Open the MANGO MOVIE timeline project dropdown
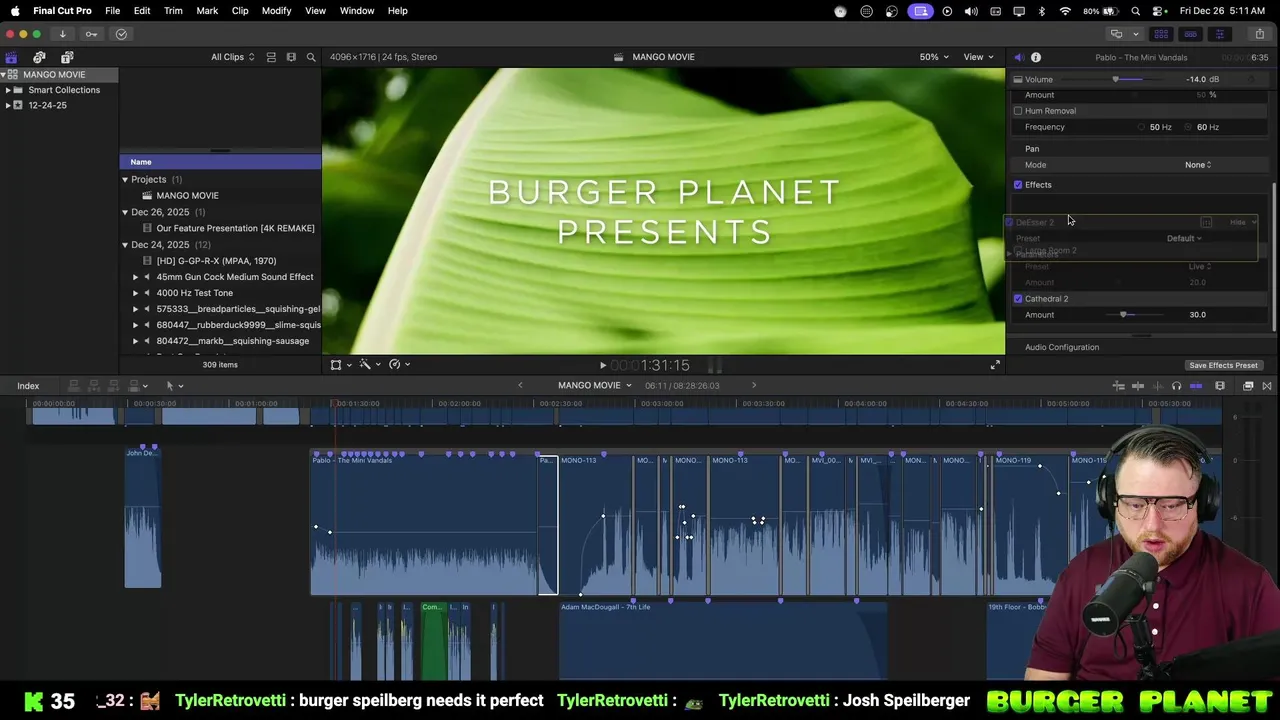Viewport: 1280px width, 720px height. click(x=595, y=386)
